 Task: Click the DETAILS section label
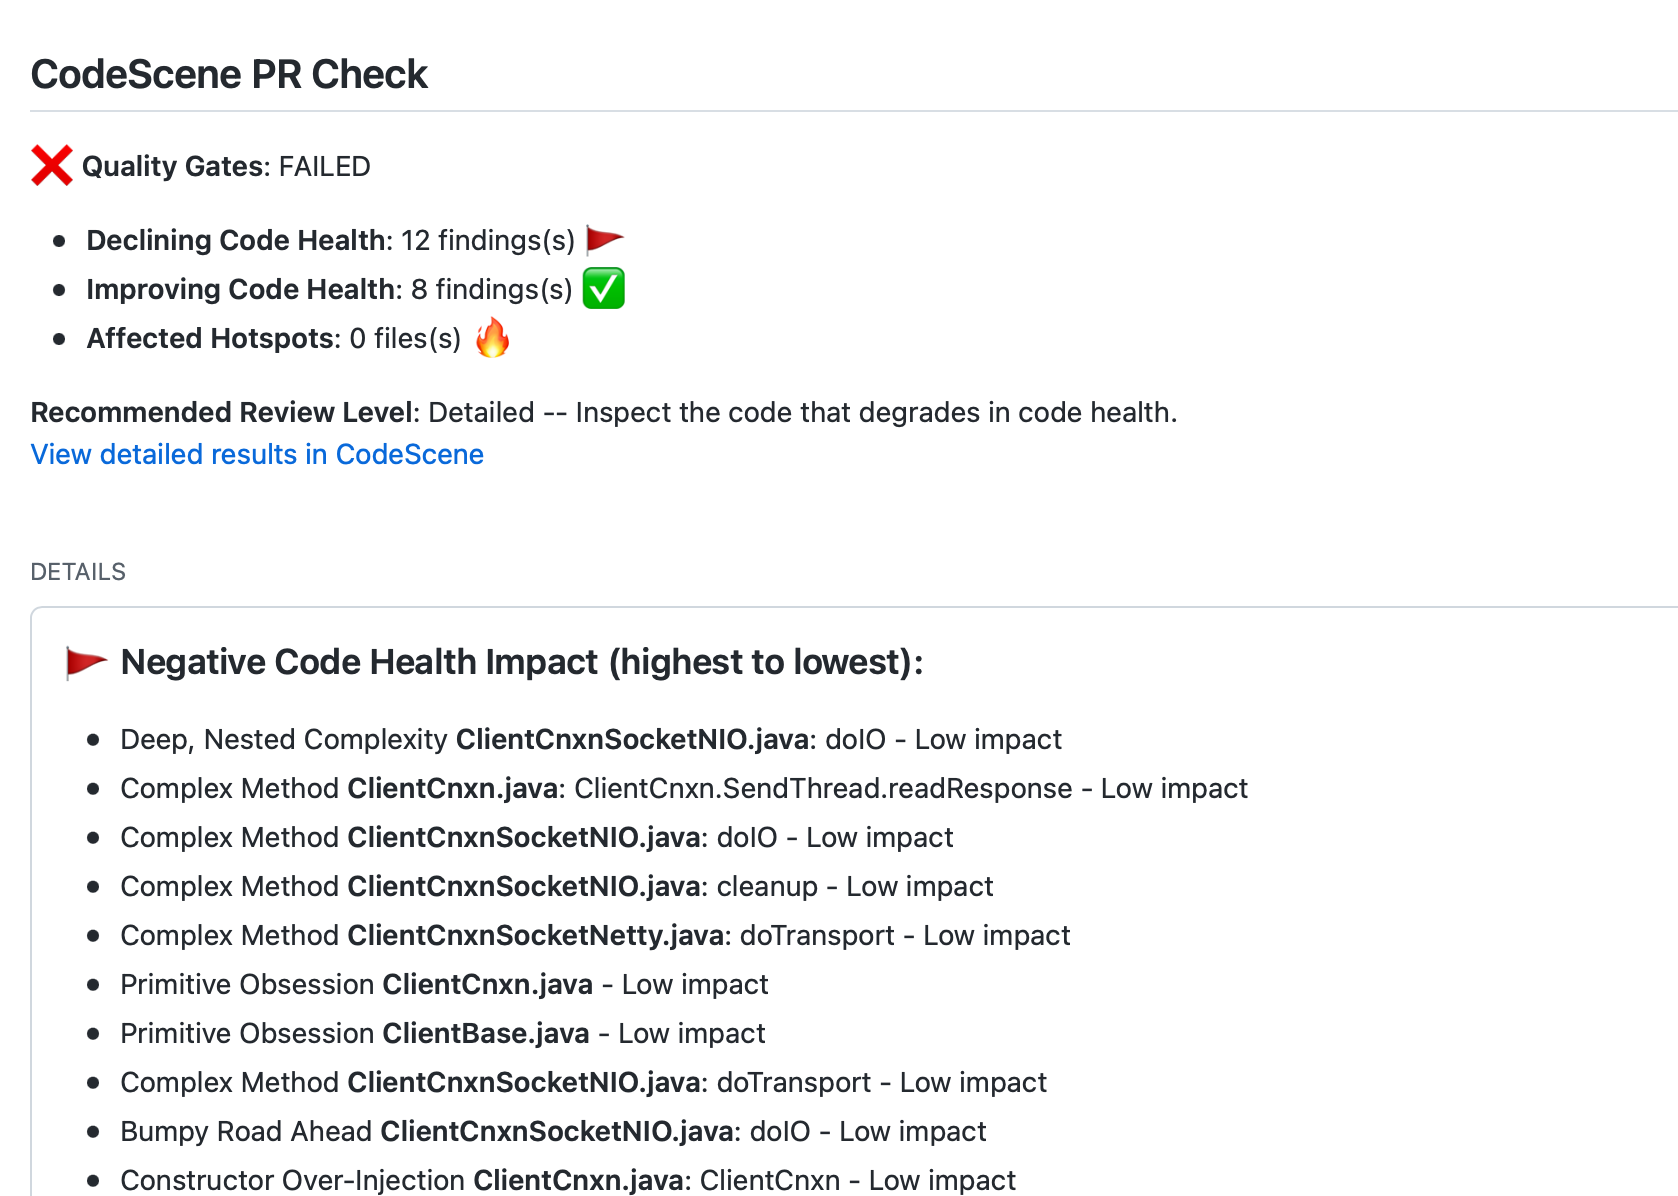click(78, 572)
